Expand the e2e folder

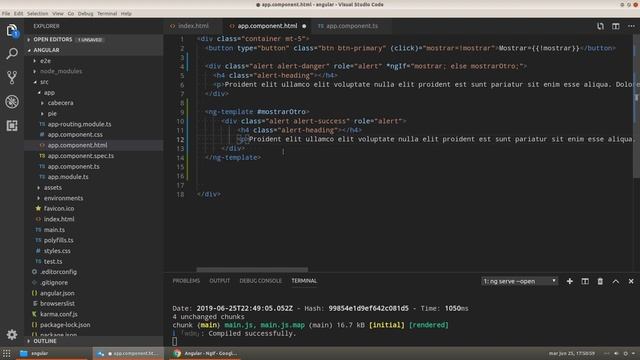(x=45, y=61)
